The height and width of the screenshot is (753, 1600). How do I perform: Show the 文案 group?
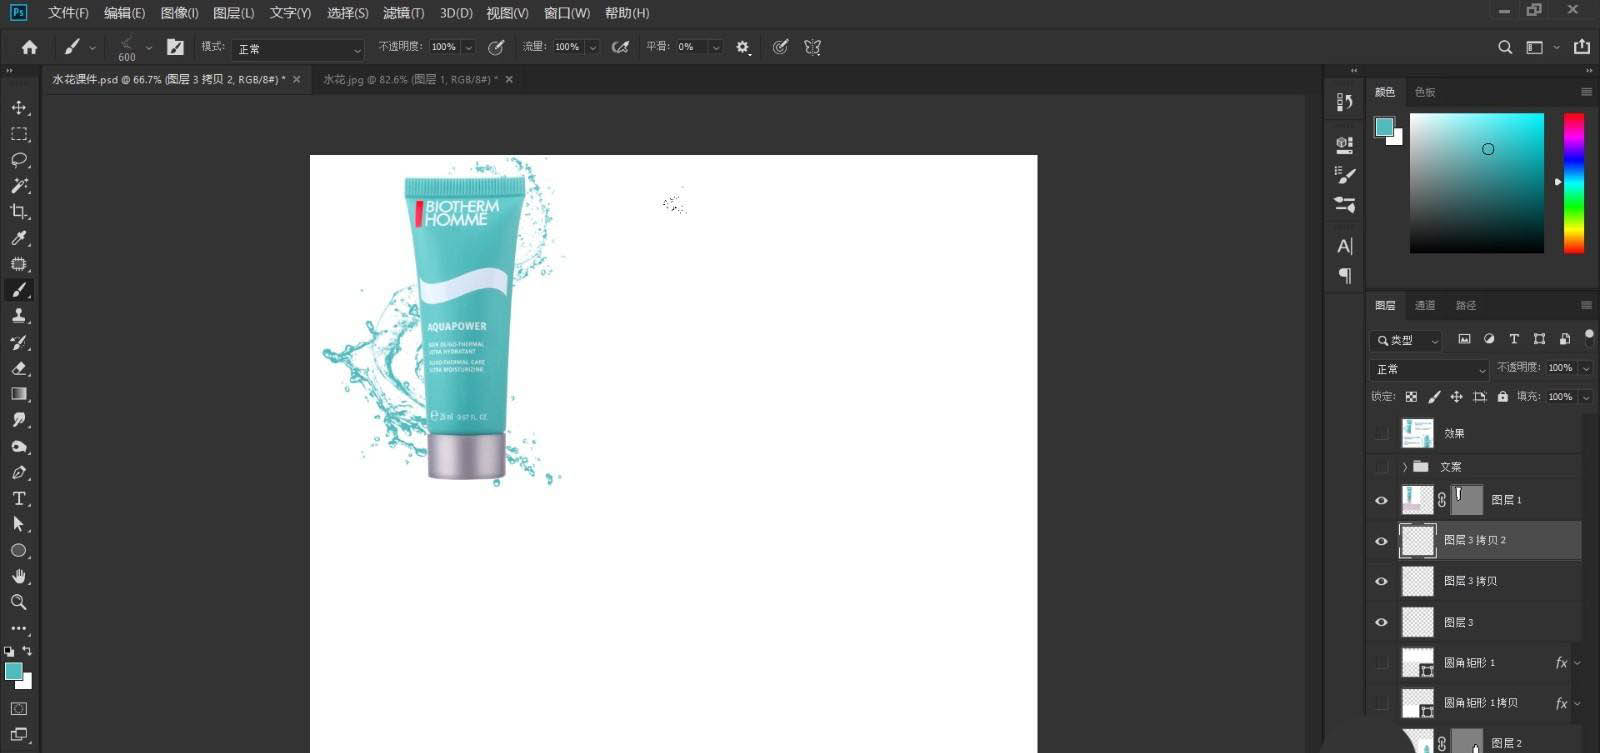pos(1381,467)
